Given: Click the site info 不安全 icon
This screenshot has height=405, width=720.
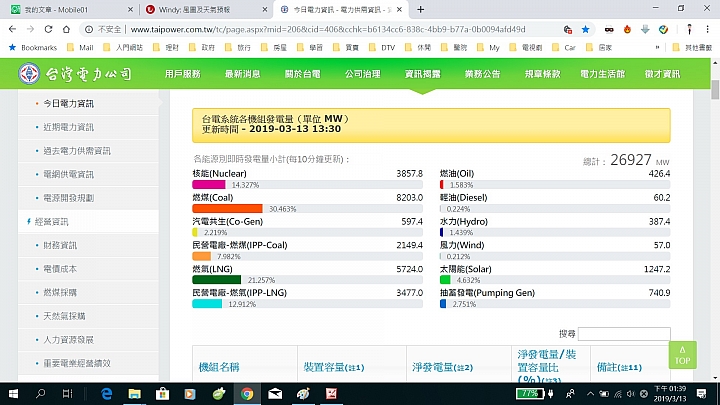Looking at the screenshot, I should [89, 29].
